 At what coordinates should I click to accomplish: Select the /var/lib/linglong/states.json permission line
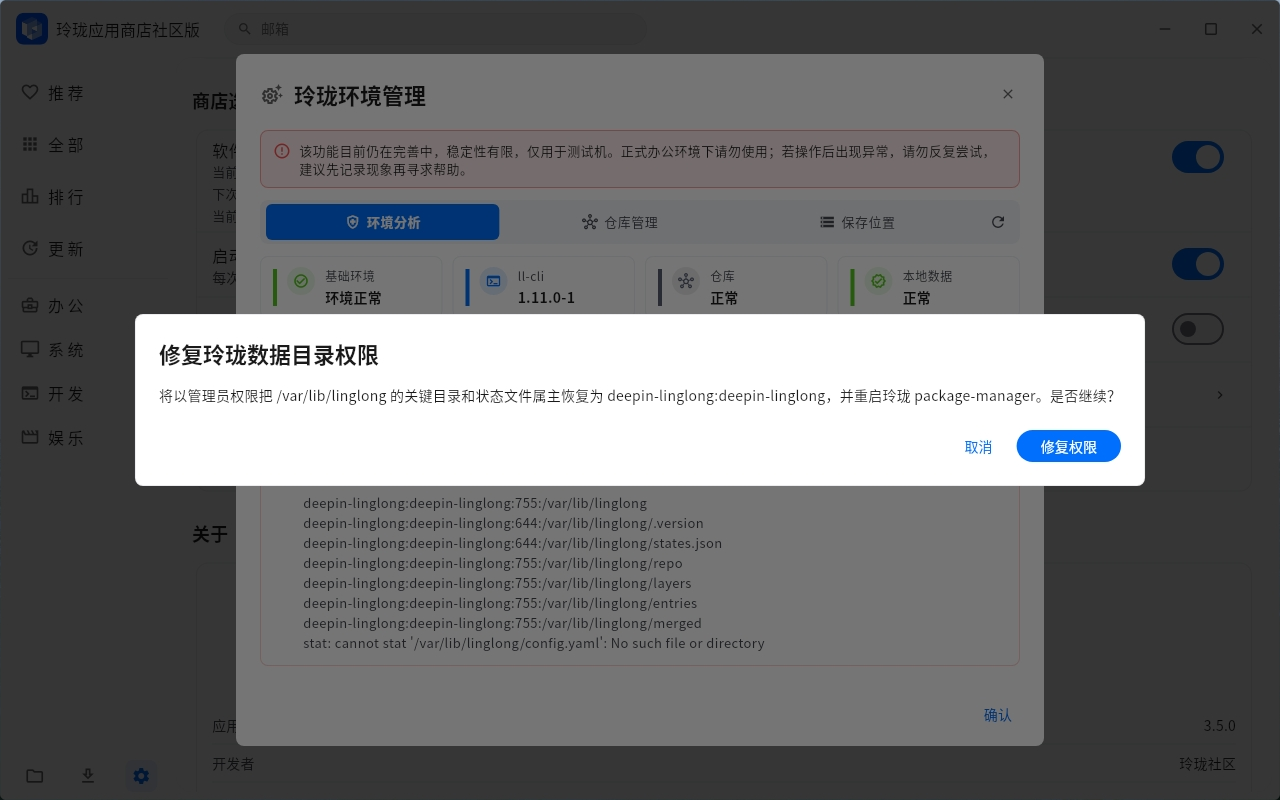pyautogui.click(x=513, y=543)
